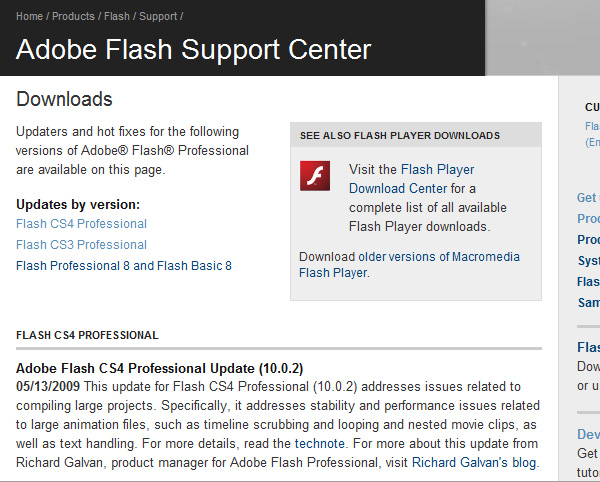Viewport: 600px width, 482px height.
Task: Open the partially visible 'Sam' sidebar link
Action: pyautogui.click(x=589, y=303)
